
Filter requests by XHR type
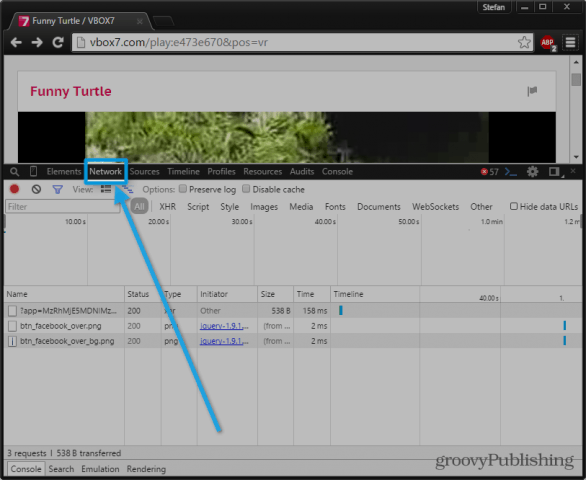(167, 207)
